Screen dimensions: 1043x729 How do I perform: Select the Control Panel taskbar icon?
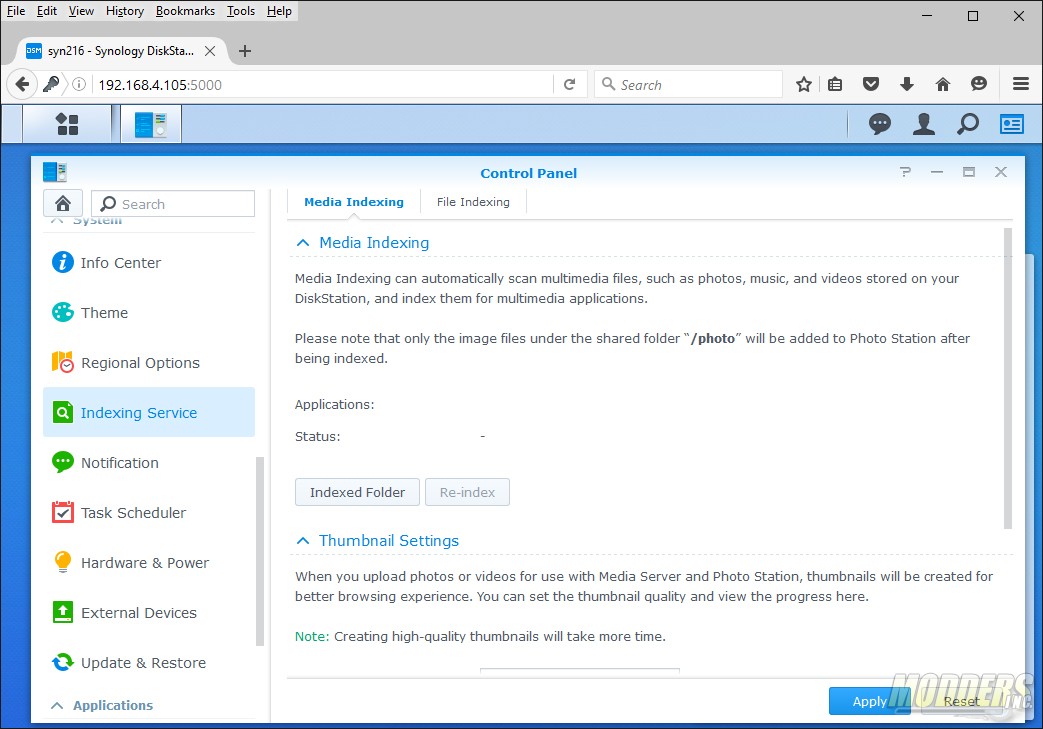coord(151,124)
